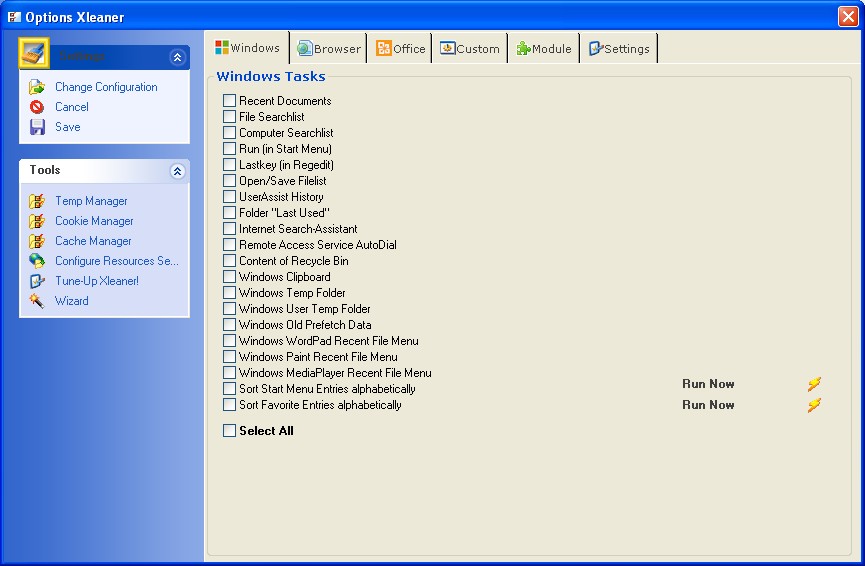Screen dimensions: 865x566
Task: Switch to the Windows tab
Action: click(x=248, y=48)
